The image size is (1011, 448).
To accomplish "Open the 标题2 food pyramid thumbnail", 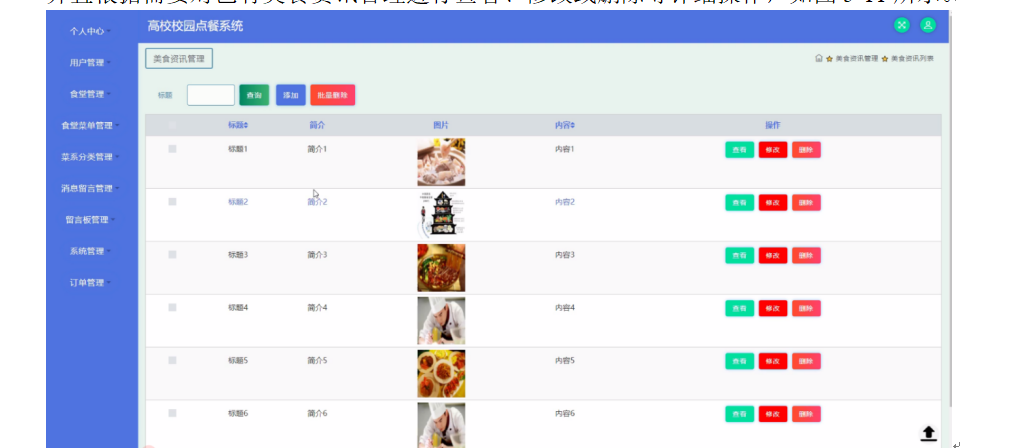I will point(441,215).
